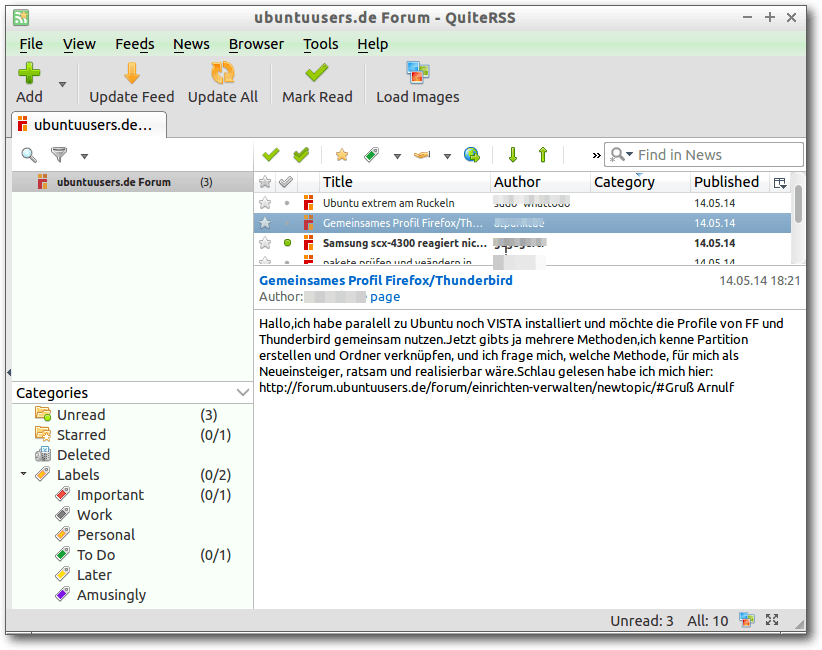This screenshot has height=650, width=822.
Task: Open the Browser menu
Action: point(256,44)
